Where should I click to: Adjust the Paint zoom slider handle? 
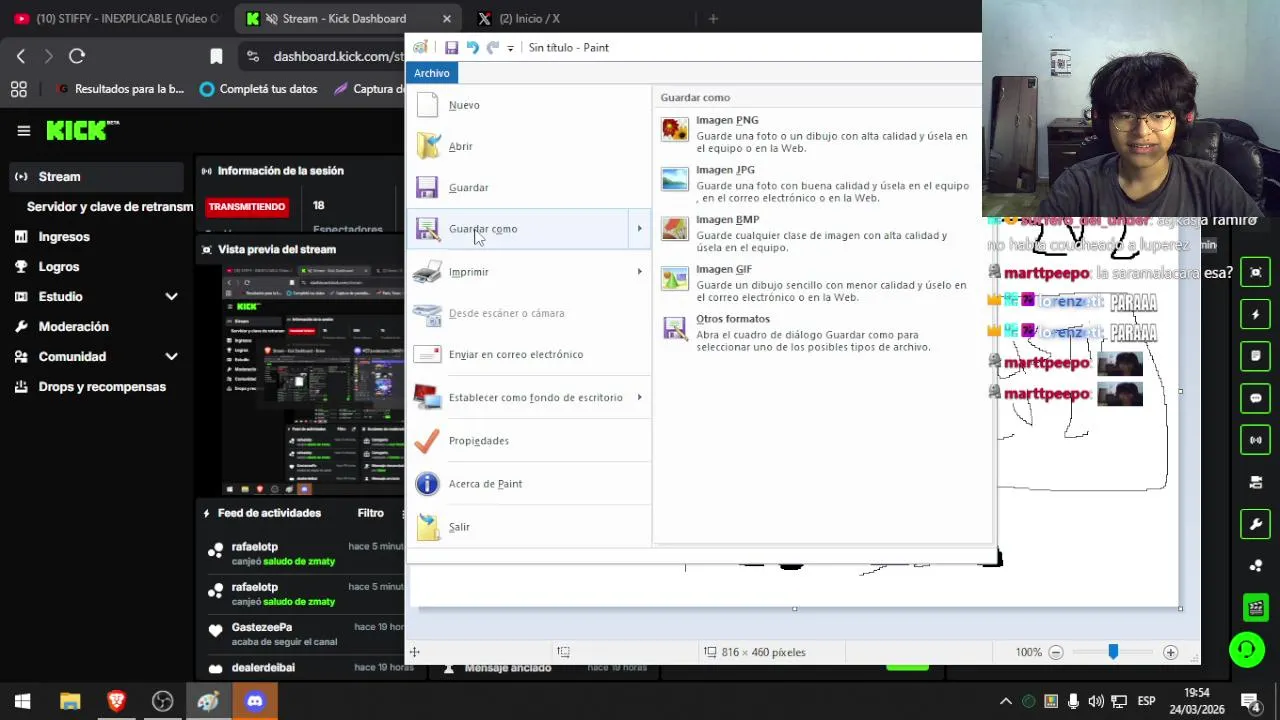[x=1113, y=652]
